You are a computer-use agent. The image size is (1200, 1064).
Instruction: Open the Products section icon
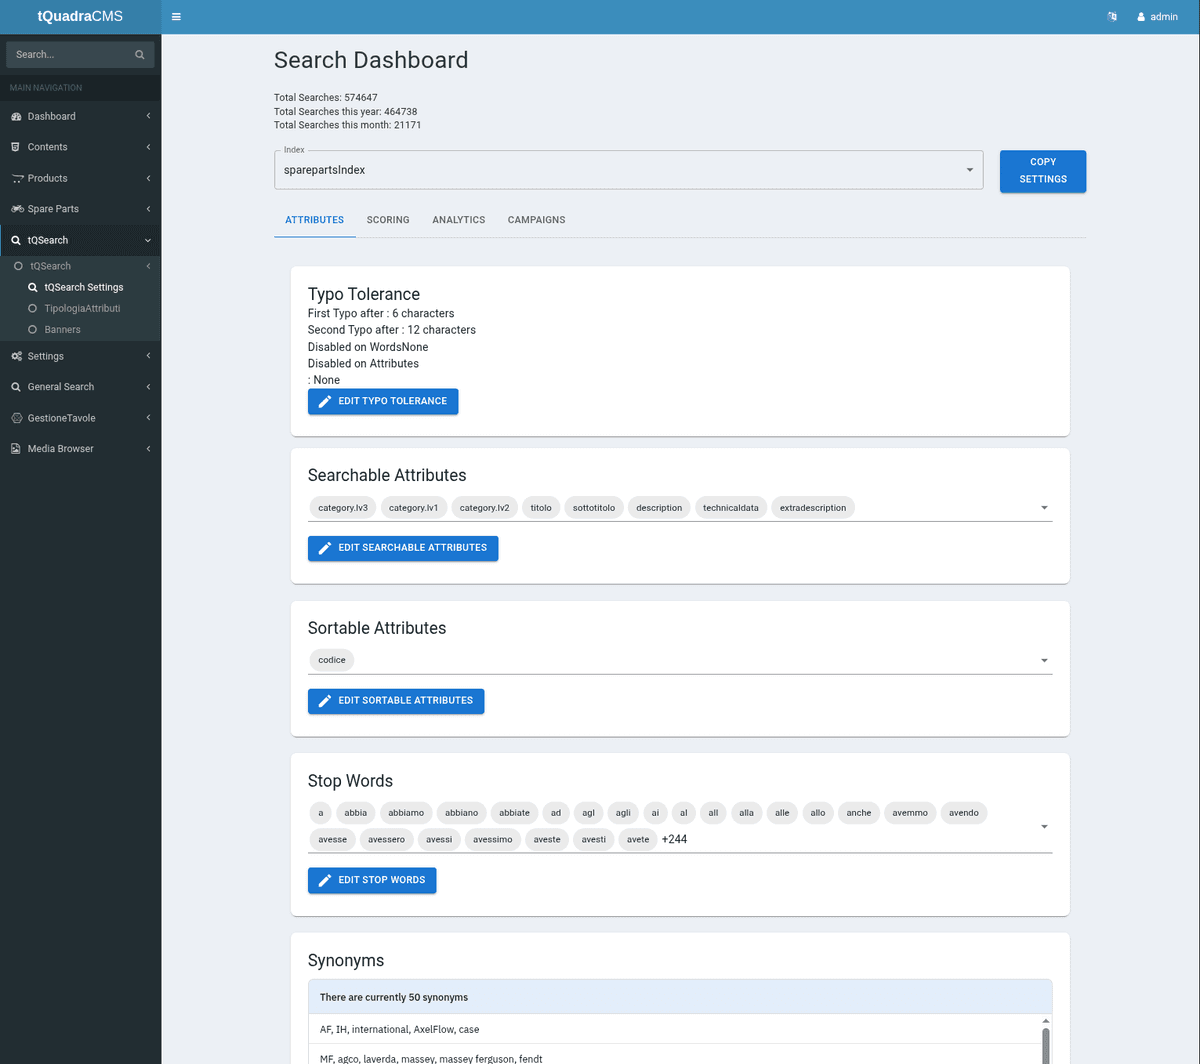pos(16,178)
